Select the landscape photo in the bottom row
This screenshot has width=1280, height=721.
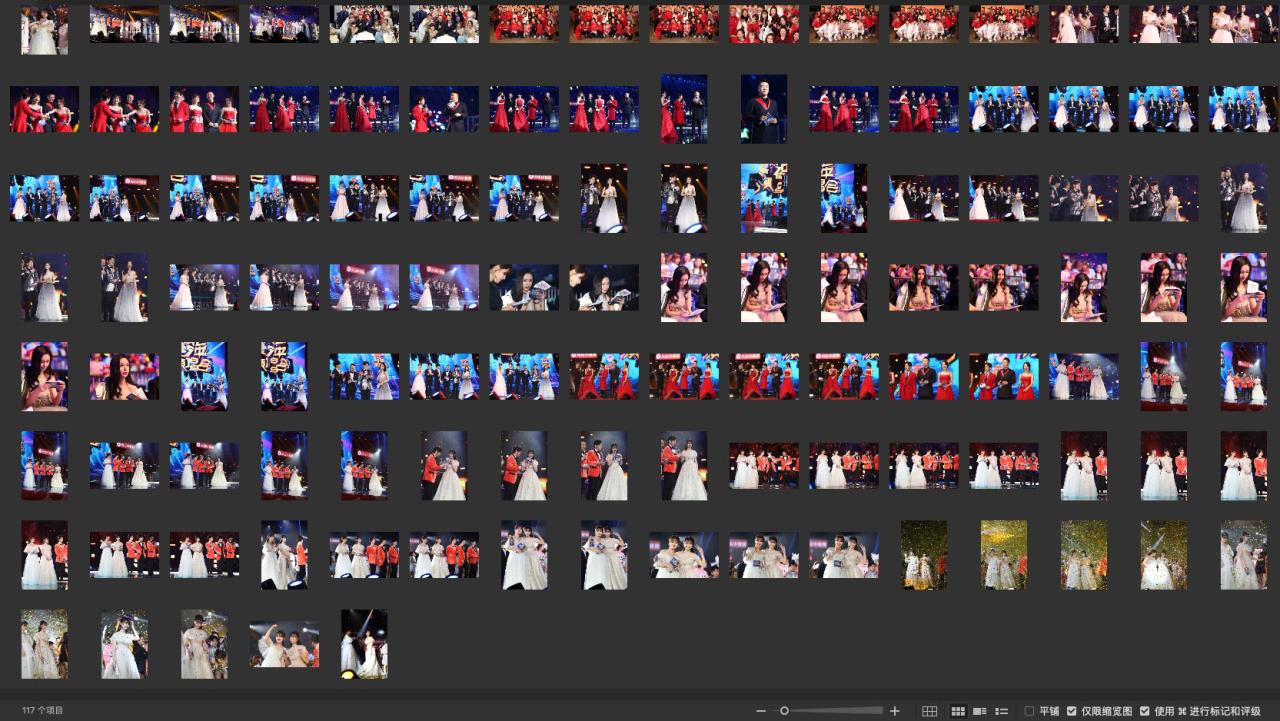284,645
